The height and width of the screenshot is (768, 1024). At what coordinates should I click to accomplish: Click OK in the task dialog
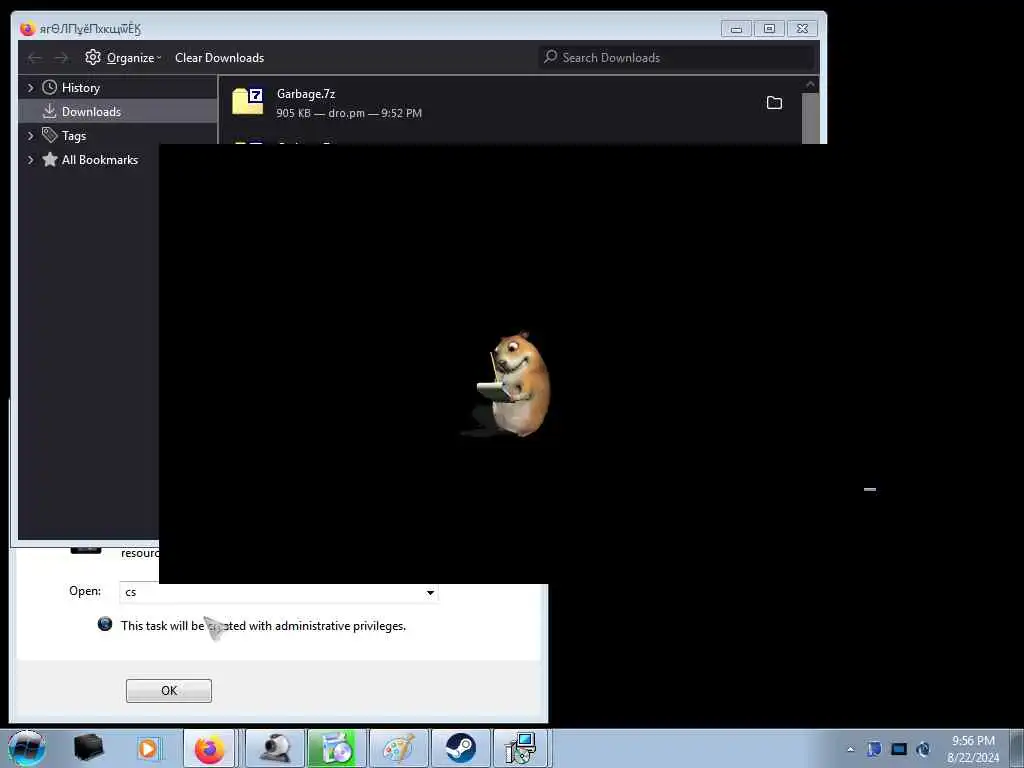pos(168,691)
